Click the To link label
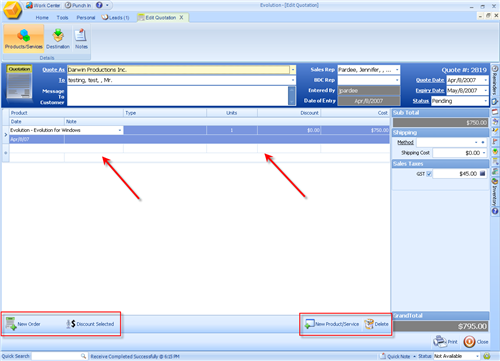Viewport: 500px width, 361px height. (x=62, y=80)
